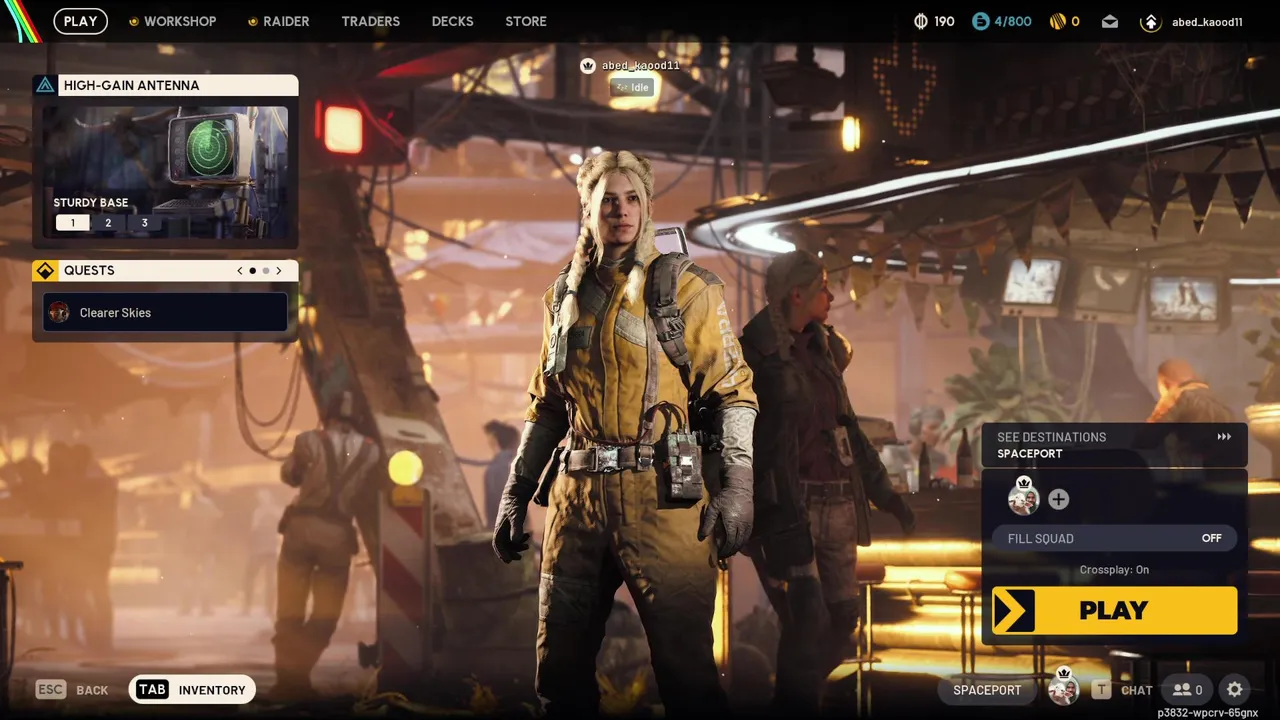
Task: Click the Idle status badge above the character
Action: [x=632, y=88]
